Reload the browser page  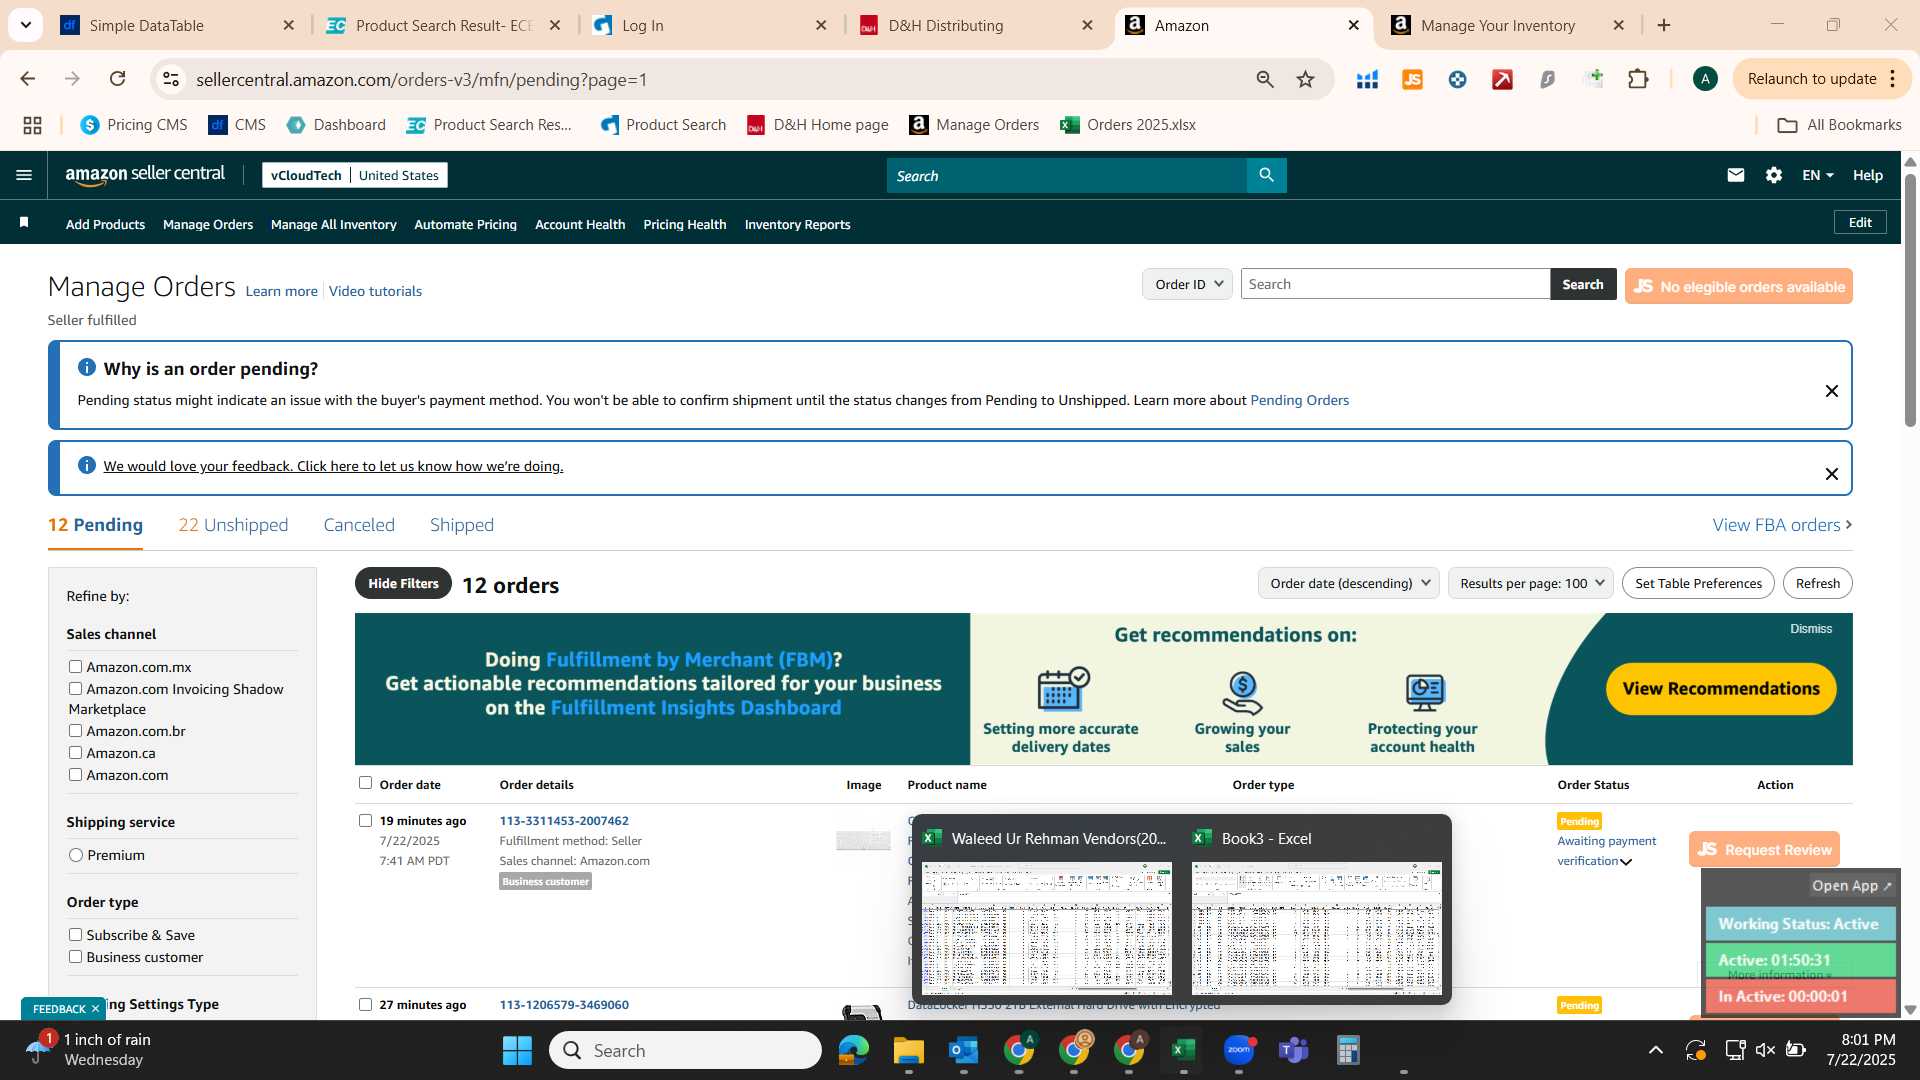point(117,79)
